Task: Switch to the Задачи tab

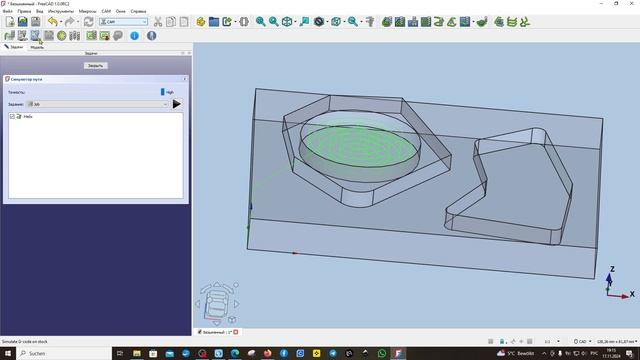Action: click(x=14, y=47)
